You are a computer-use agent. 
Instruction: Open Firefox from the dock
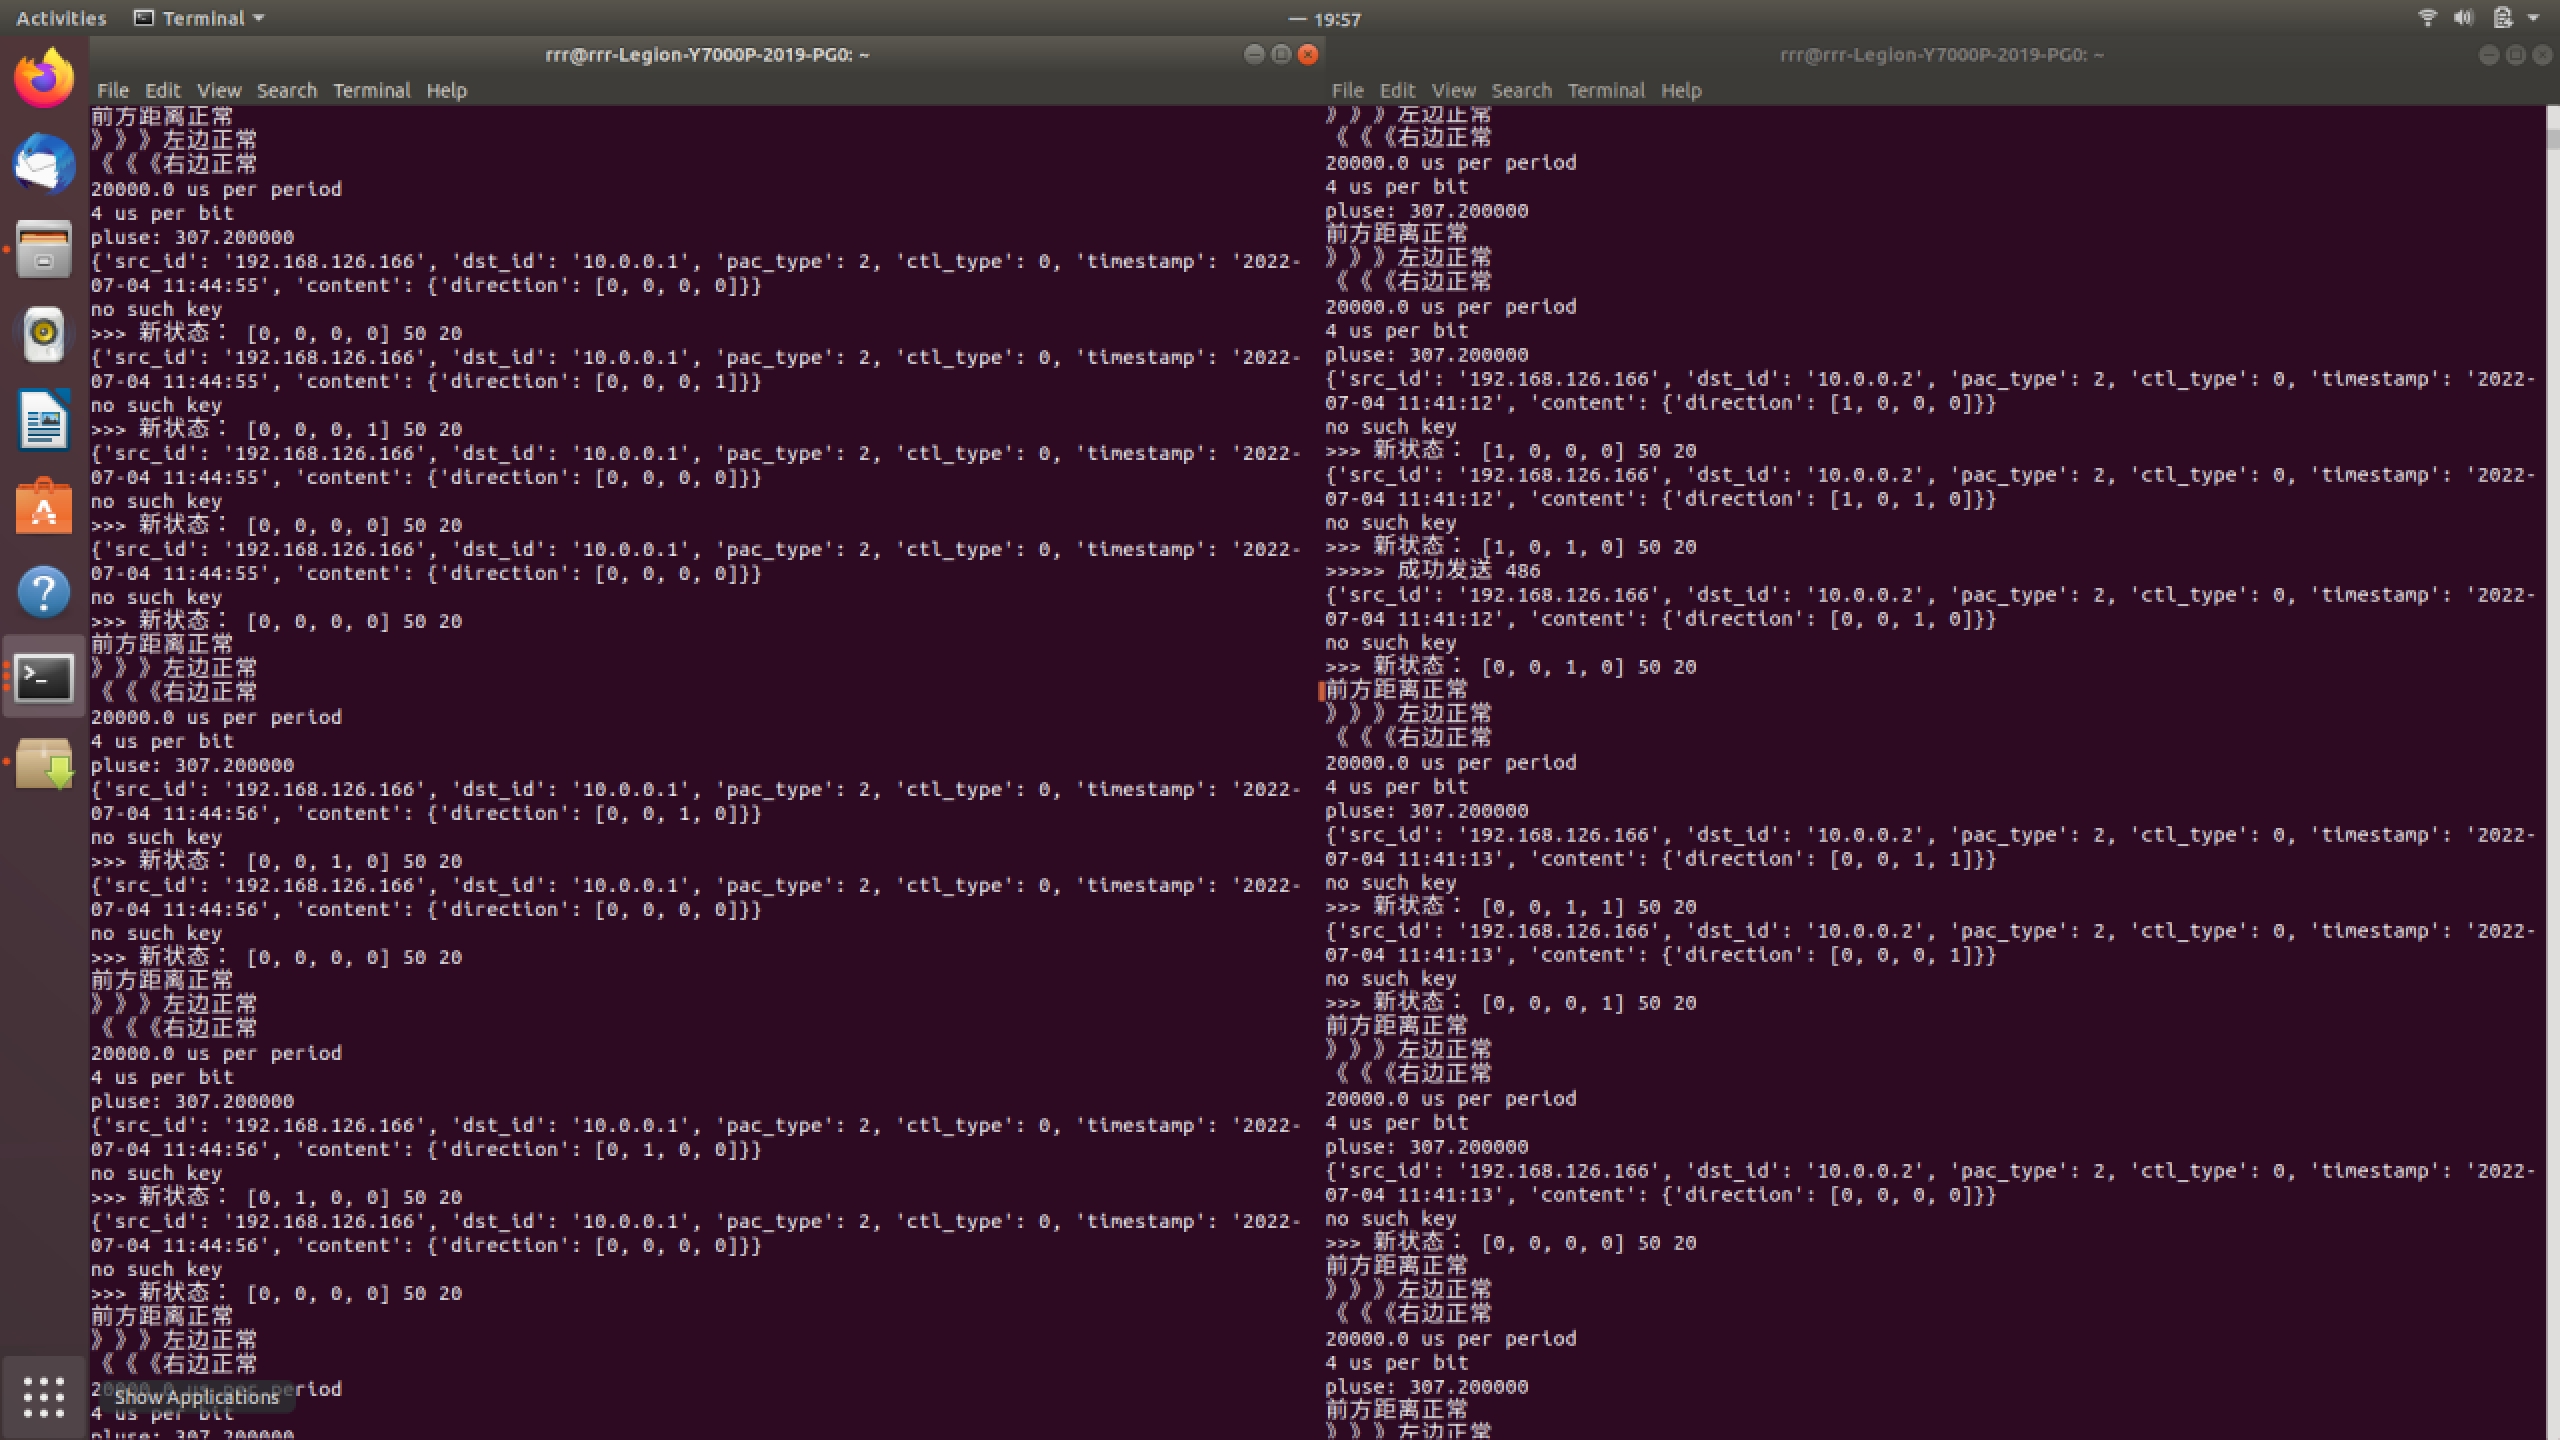point(44,78)
